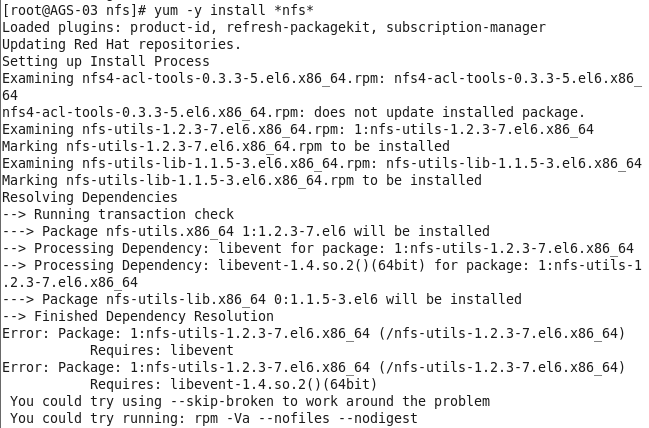Click "Finished Dependency Resolution" text
This screenshot has width=649, height=428.
pyautogui.click(x=153, y=316)
